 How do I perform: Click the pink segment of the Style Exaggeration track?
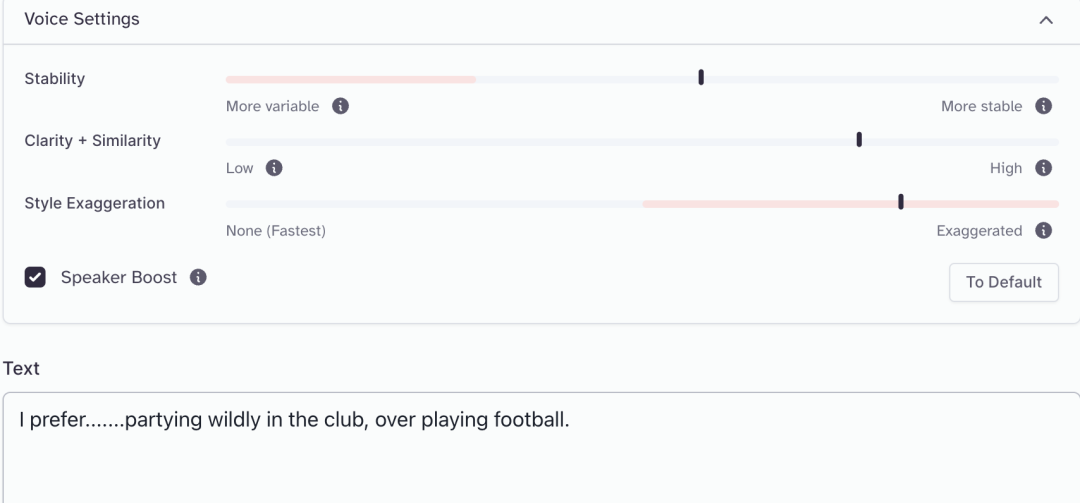click(851, 204)
